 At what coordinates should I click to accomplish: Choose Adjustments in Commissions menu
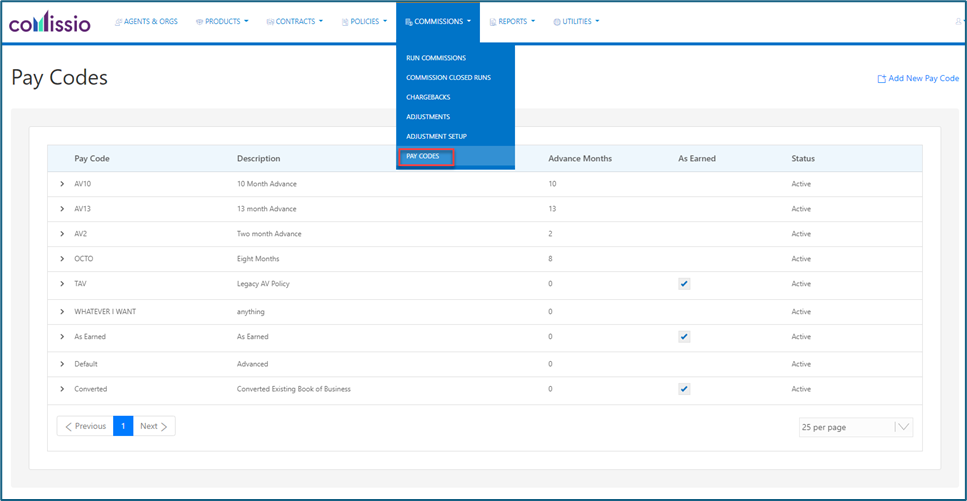tap(428, 117)
